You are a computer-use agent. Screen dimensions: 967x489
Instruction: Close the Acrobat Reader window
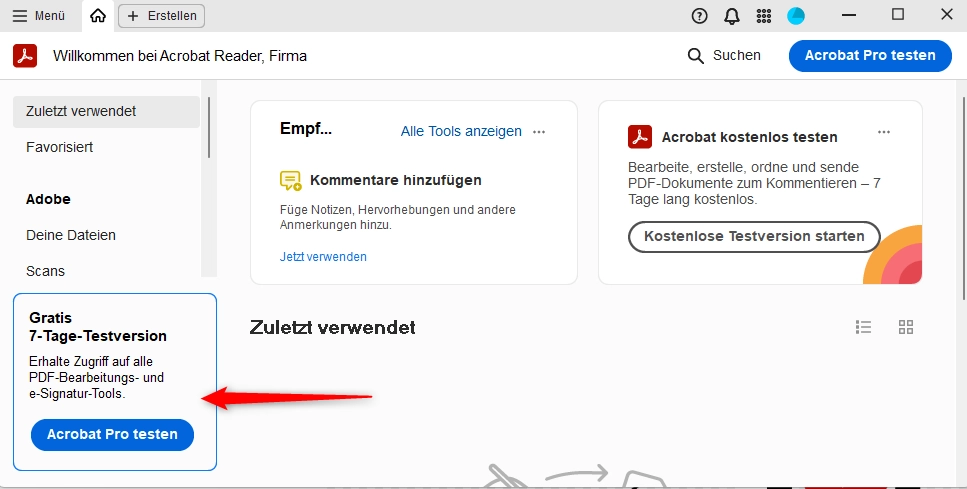(x=947, y=15)
